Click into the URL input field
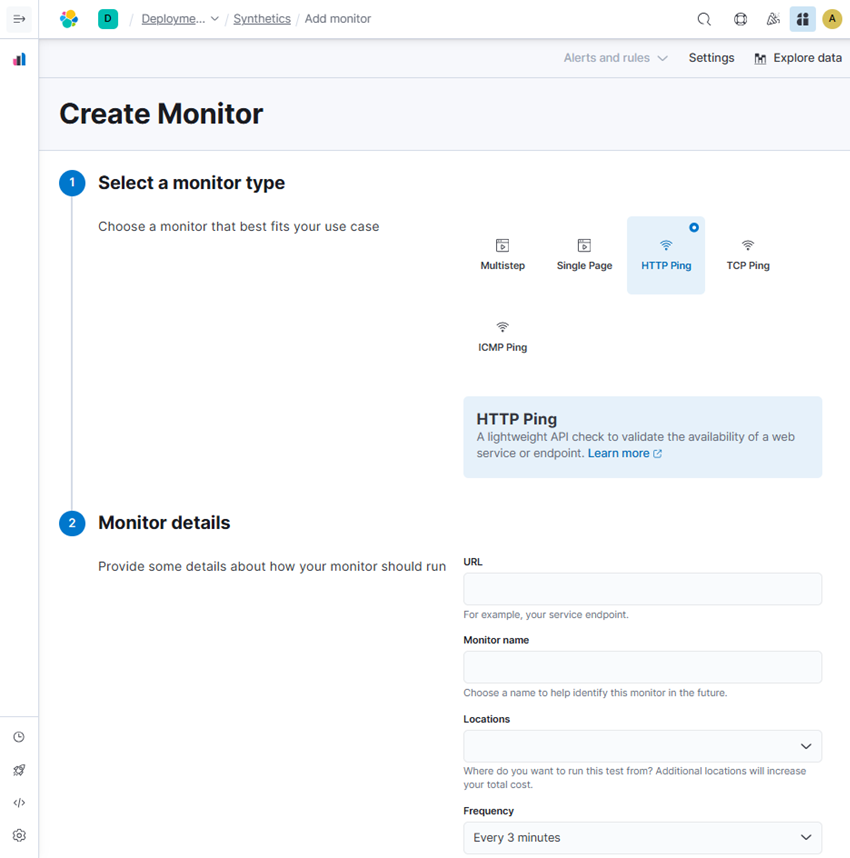This screenshot has height=858, width=850. tap(642, 589)
